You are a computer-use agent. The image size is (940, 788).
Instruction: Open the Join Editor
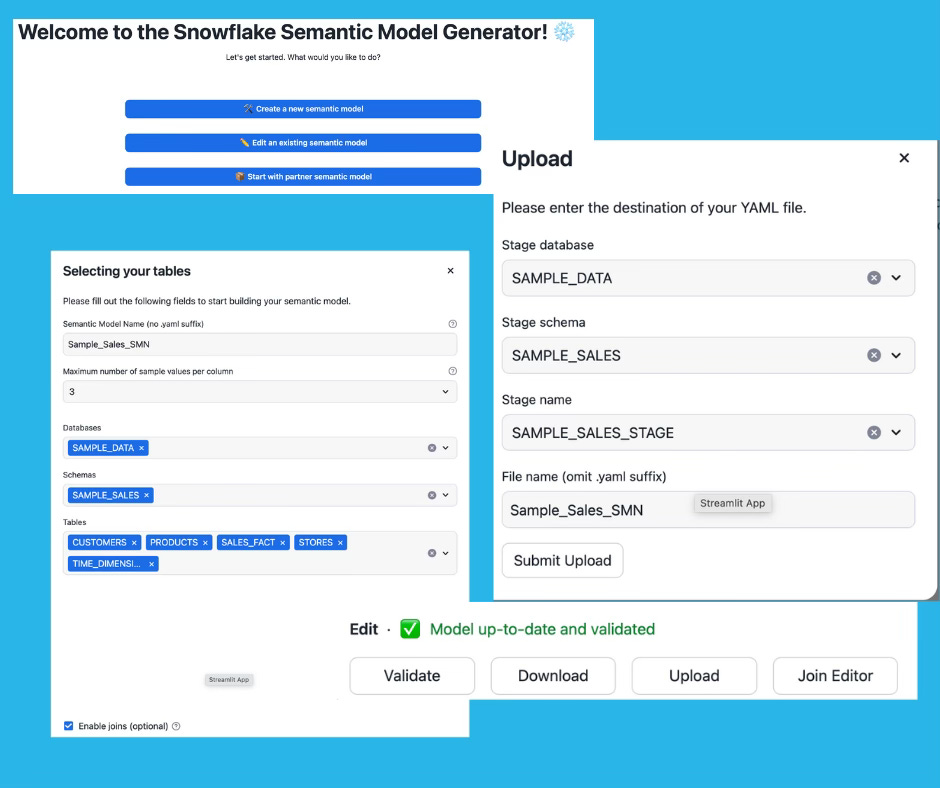834,675
